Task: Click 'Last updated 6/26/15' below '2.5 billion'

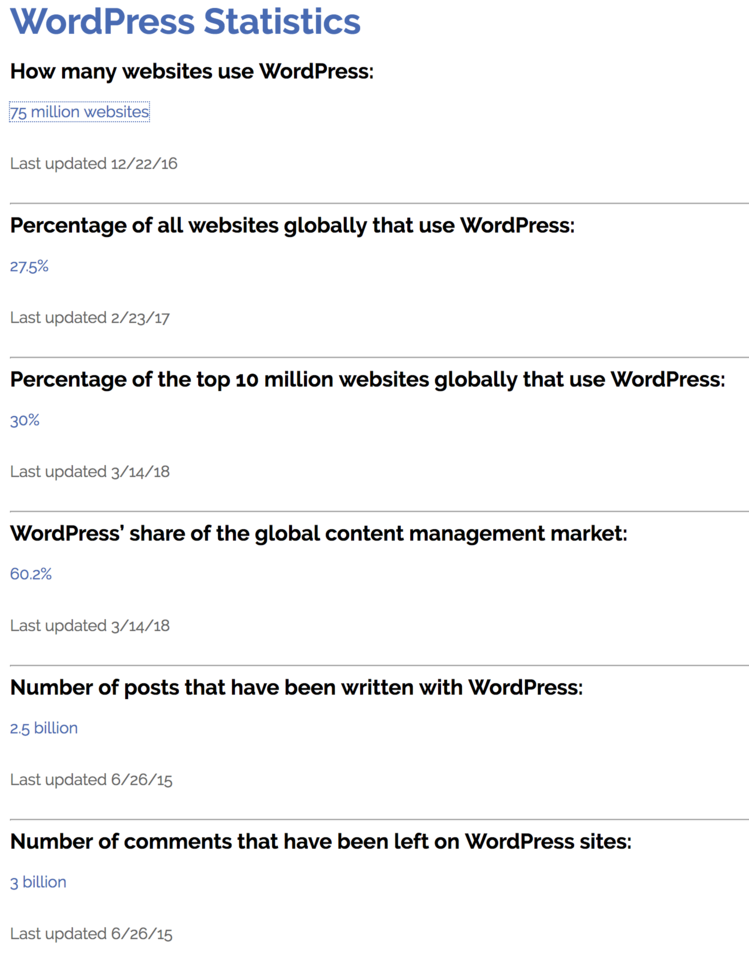Action: pyautogui.click(x=91, y=780)
